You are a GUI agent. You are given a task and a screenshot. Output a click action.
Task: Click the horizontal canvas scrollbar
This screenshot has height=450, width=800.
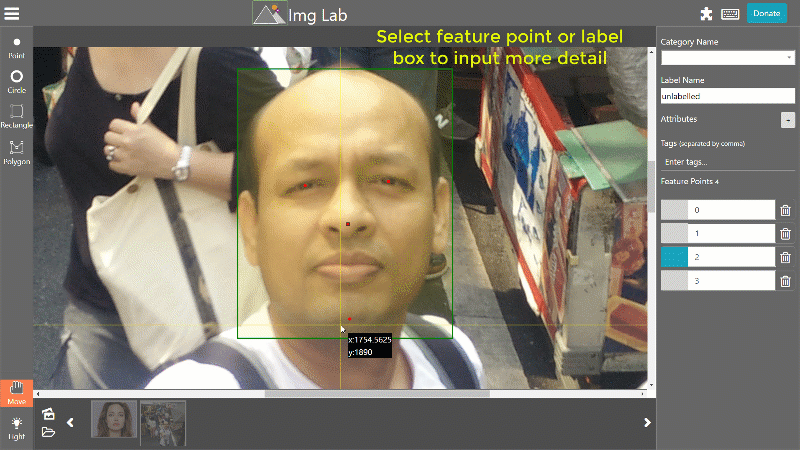[x=377, y=393]
